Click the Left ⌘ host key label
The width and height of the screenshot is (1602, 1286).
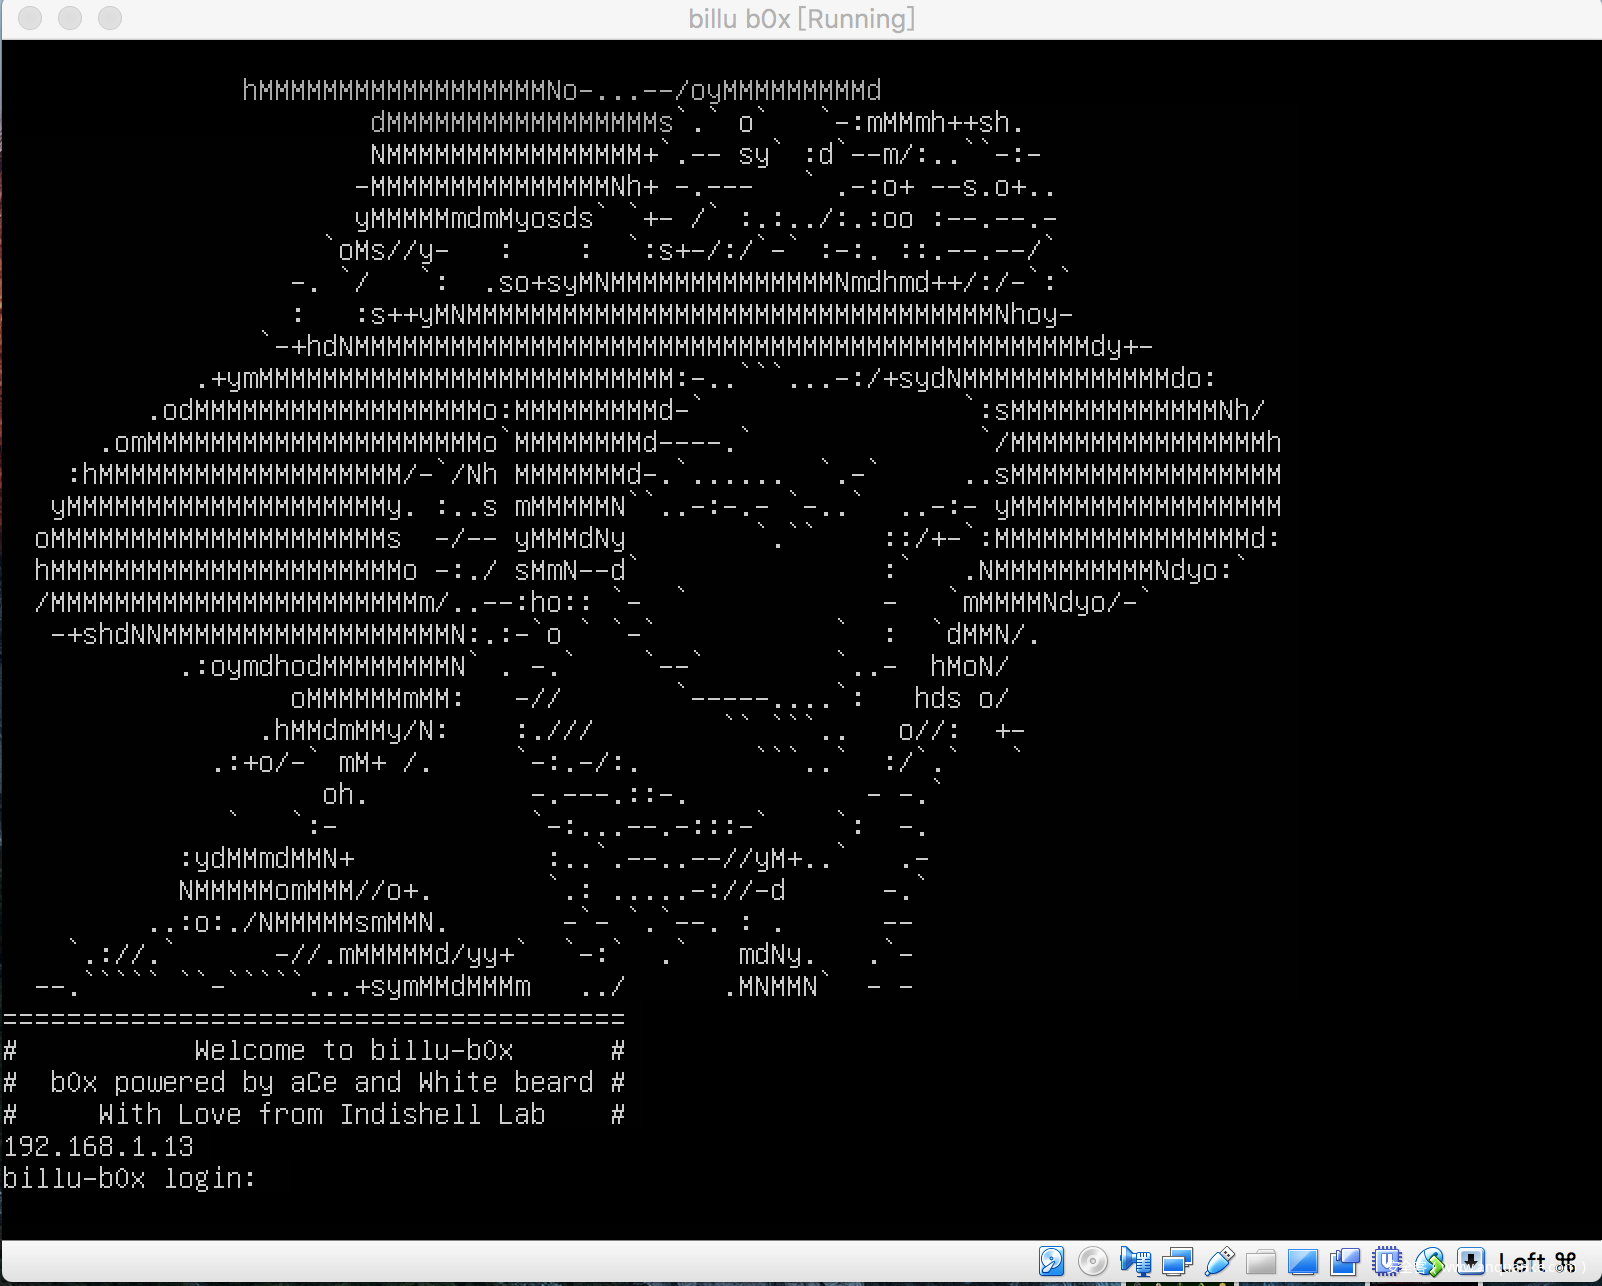pyautogui.click(x=1536, y=1263)
